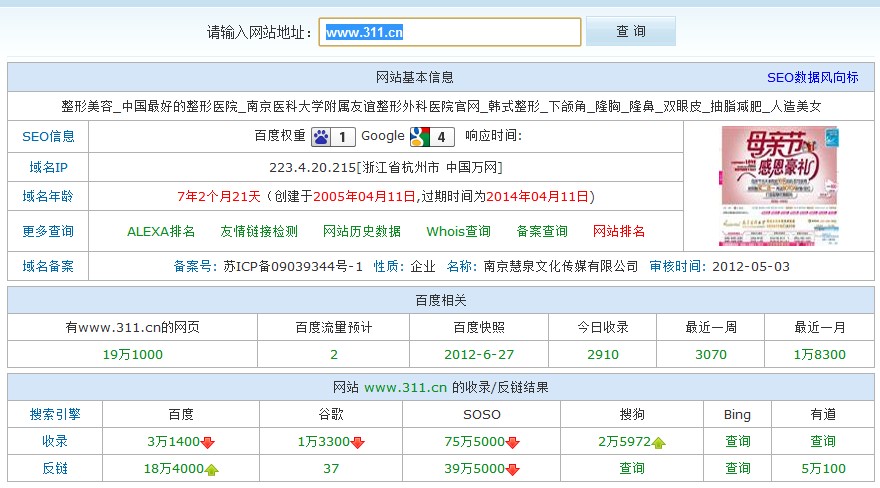This screenshot has height=488, width=880.
Task: Click the 百度快照 column header
Action: pyautogui.click(x=479, y=328)
